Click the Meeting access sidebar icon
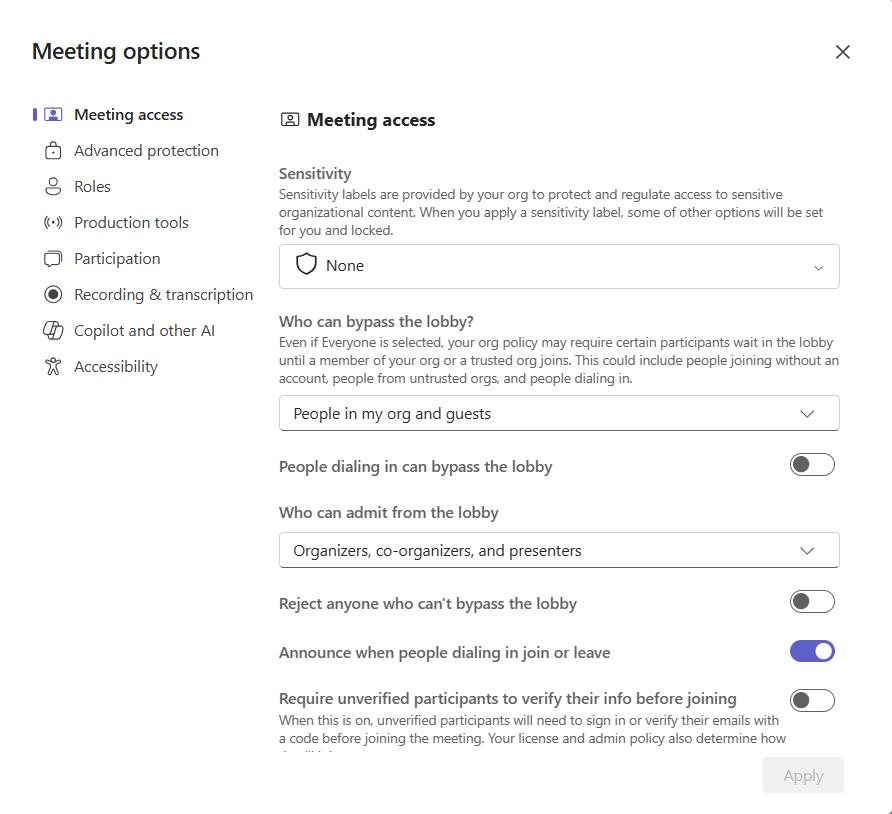The image size is (892, 814). pos(53,115)
